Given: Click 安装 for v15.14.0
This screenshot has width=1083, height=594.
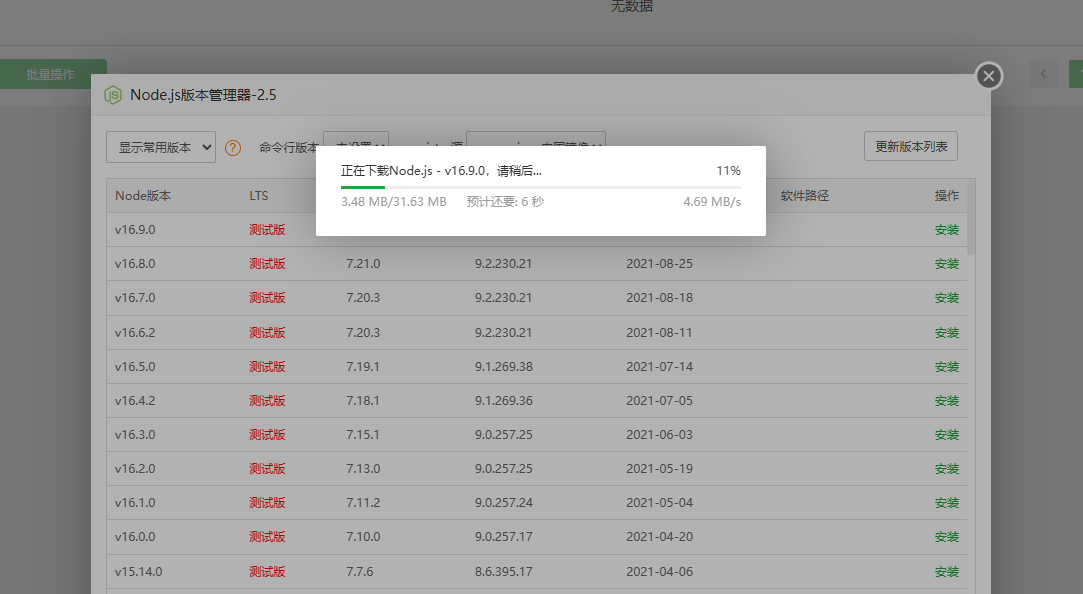Looking at the screenshot, I should pos(946,571).
